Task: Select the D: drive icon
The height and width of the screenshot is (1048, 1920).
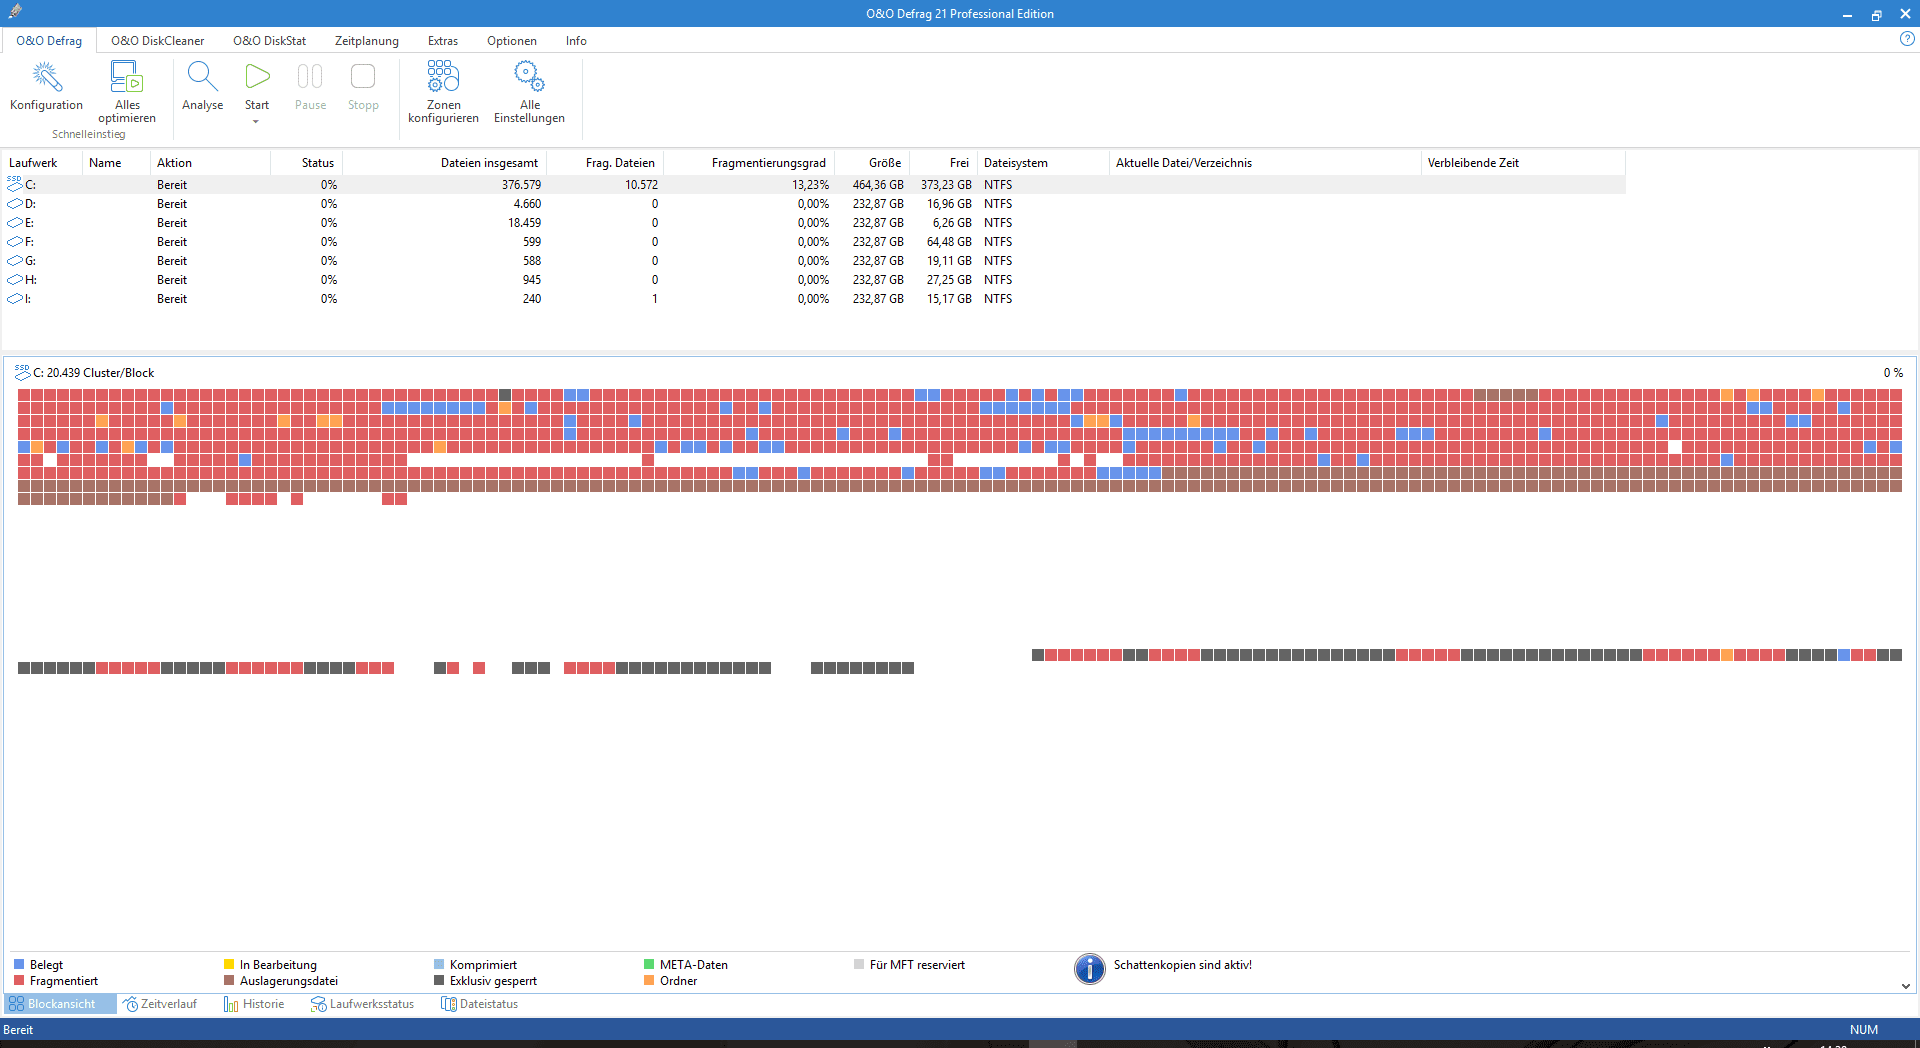Action: (x=14, y=203)
